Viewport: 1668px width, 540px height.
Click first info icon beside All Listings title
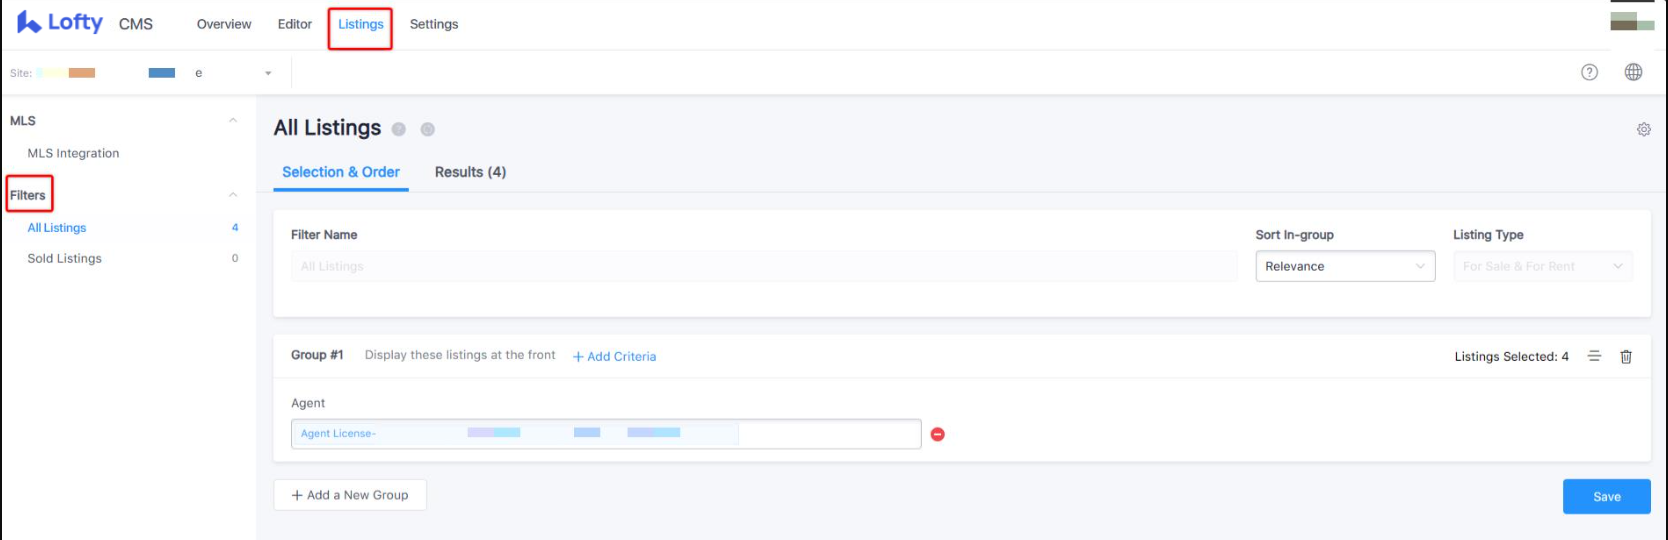click(x=399, y=129)
